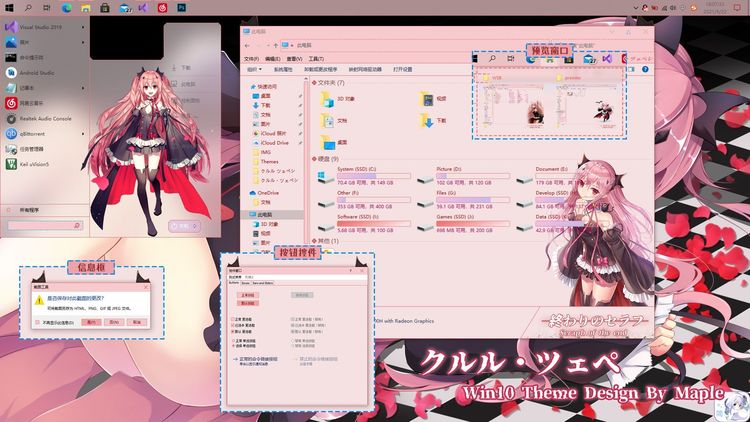This screenshot has width=750, height=422.
Task: Open Microsoft Edge from the top taskbar
Action: (x=66, y=8)
